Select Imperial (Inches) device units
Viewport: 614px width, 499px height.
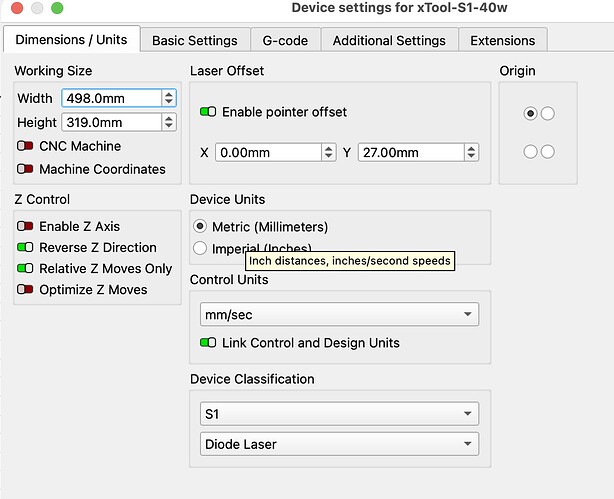(200, 248)
